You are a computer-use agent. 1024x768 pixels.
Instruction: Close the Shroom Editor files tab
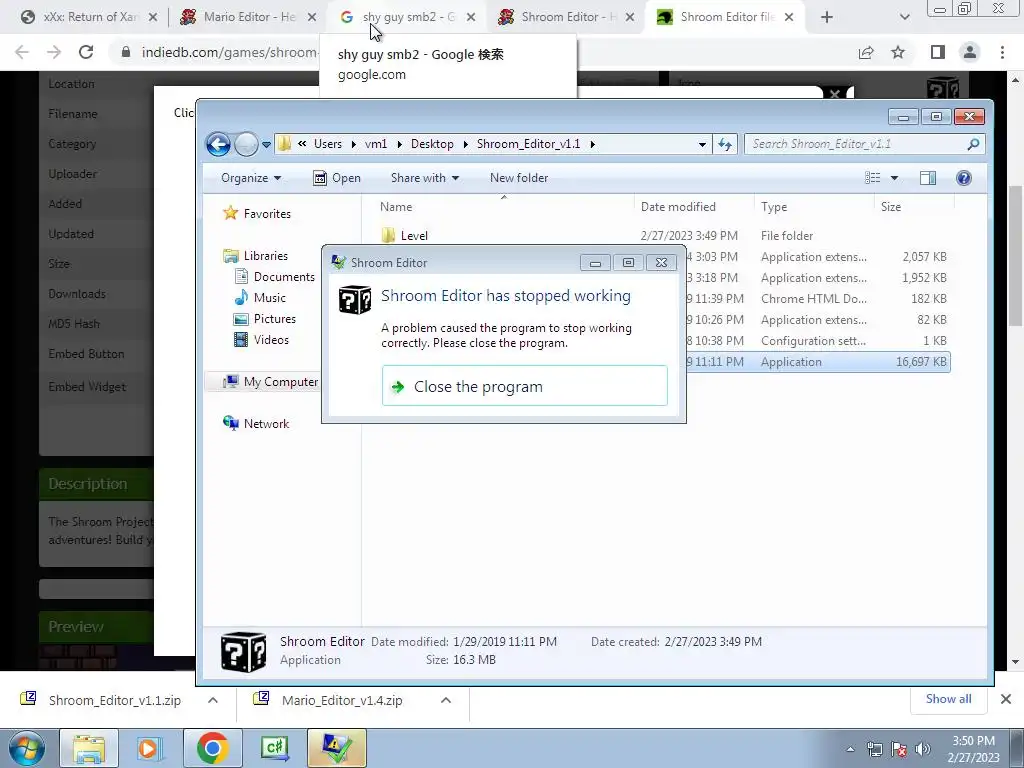click(x=789, y=17)
